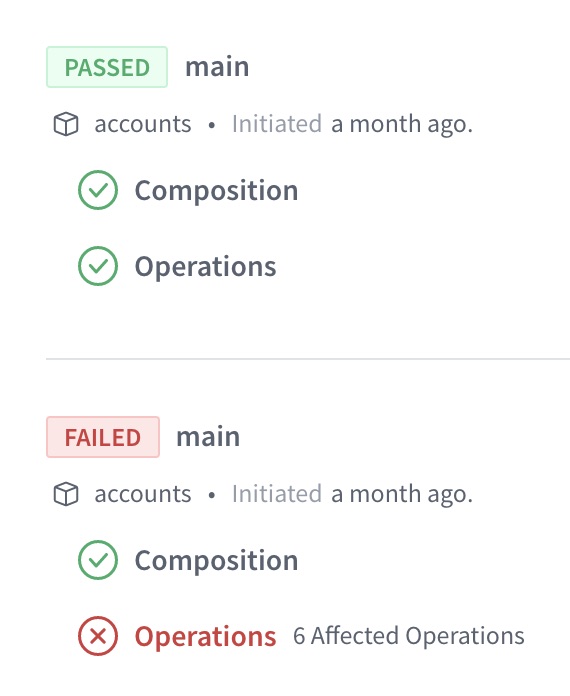View the 6 Affected Operations details

click(x=409, y=636)
